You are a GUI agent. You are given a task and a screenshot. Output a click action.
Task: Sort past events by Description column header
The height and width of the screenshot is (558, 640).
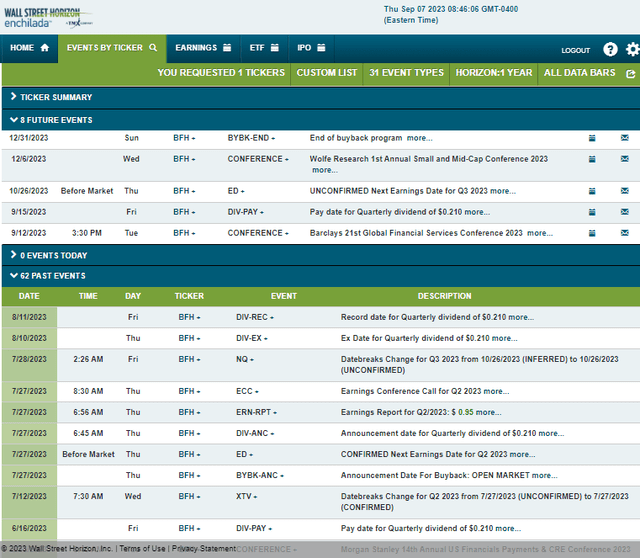[444, 296]
